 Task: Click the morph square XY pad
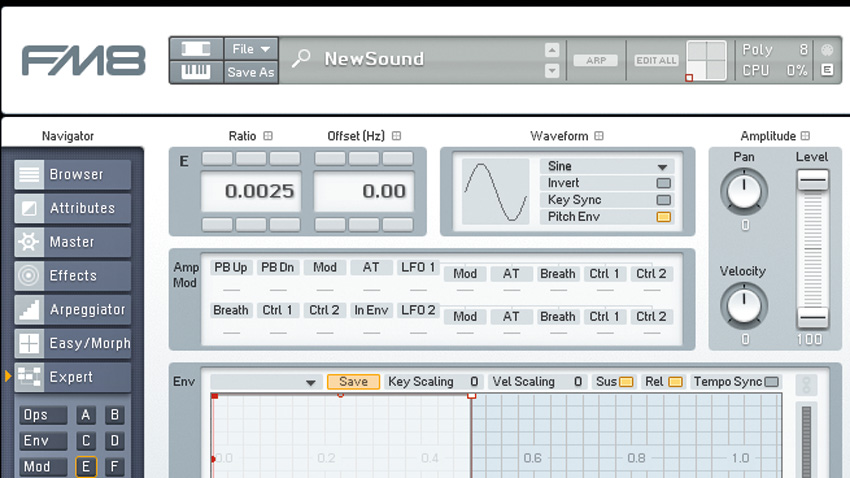coord(706,60)
